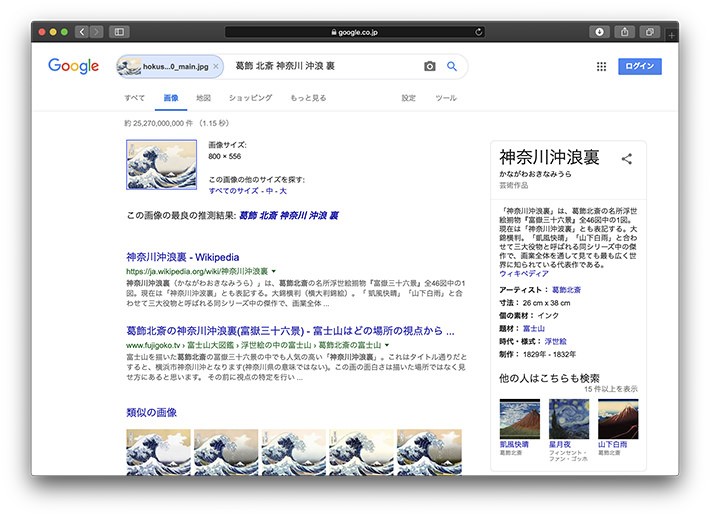710x517 pixels.
Task: Expand the Wikipedia result URL dropdown arrow
Action: (274, 271)
